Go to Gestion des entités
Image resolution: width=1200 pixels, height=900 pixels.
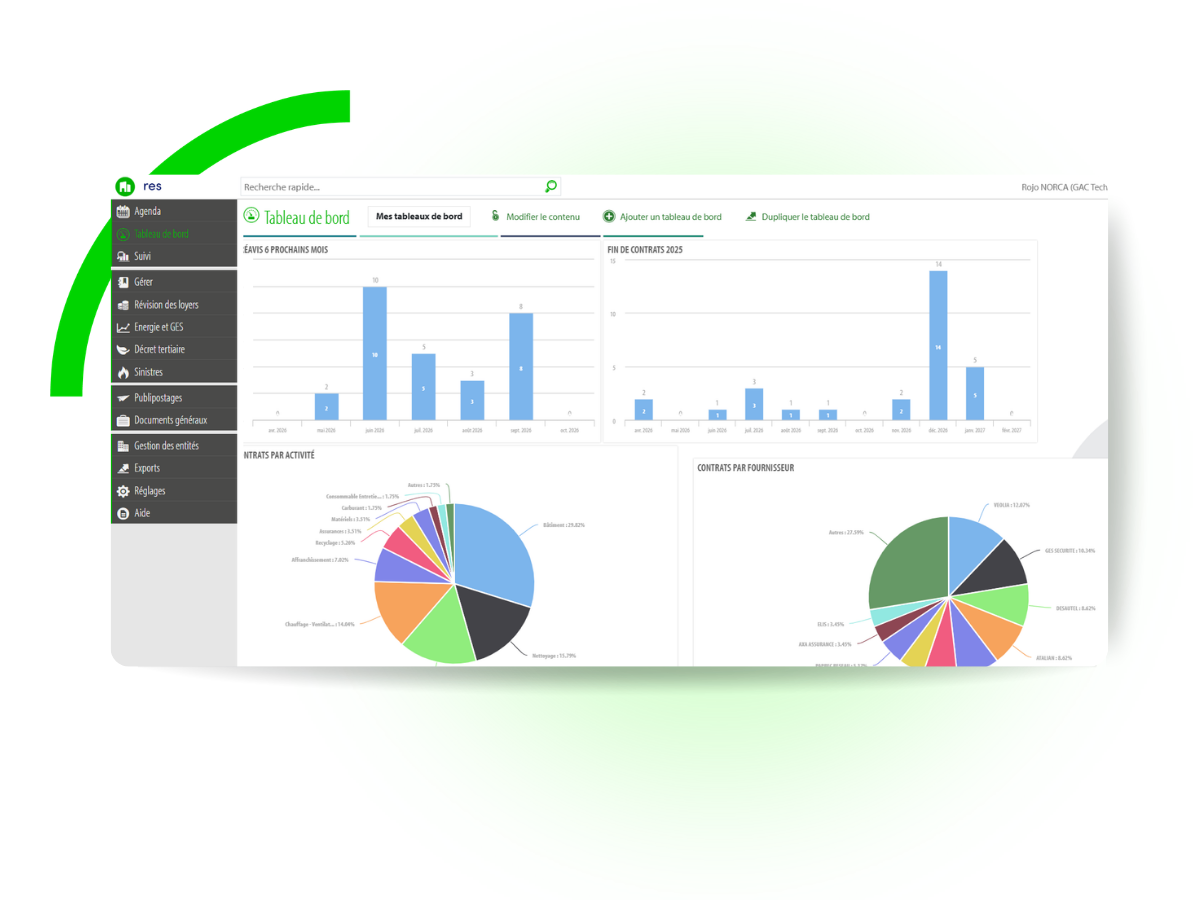click(x=166, y=446)
